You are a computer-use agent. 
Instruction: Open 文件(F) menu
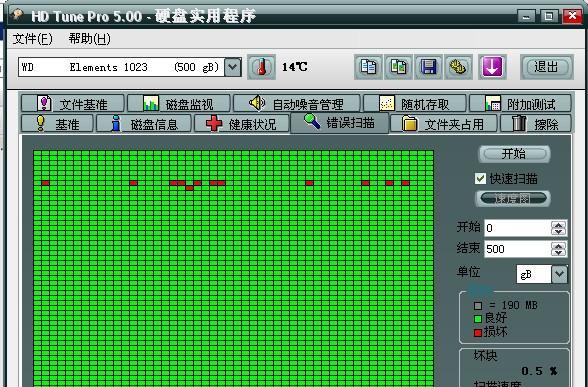[33, 39]
